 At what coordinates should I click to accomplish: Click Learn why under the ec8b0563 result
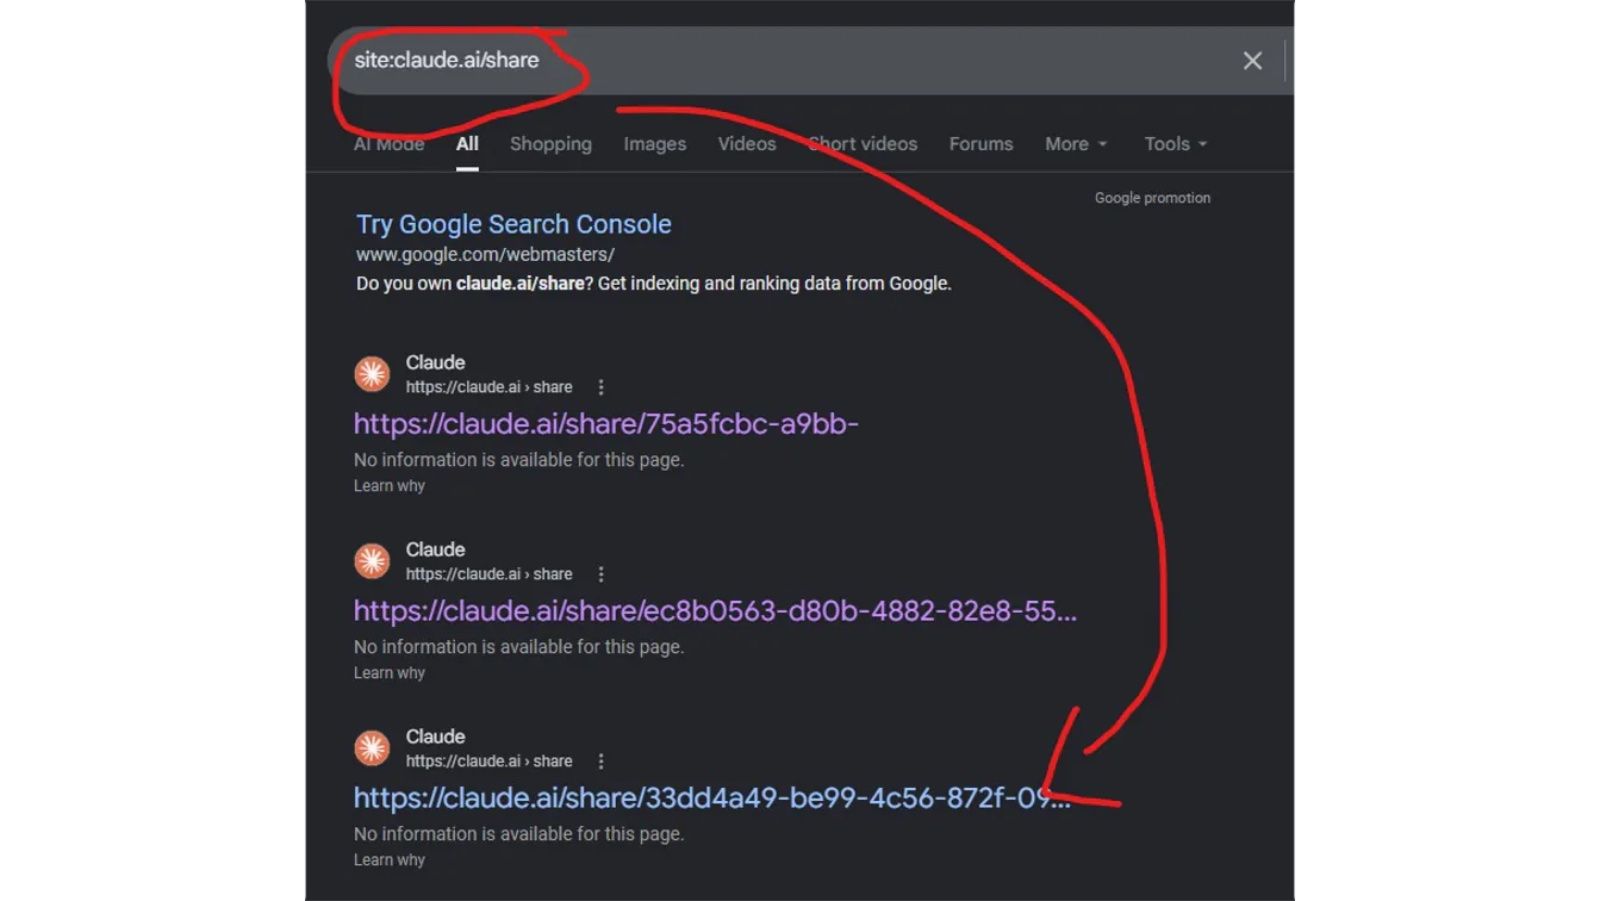click(x=389, y=673)
